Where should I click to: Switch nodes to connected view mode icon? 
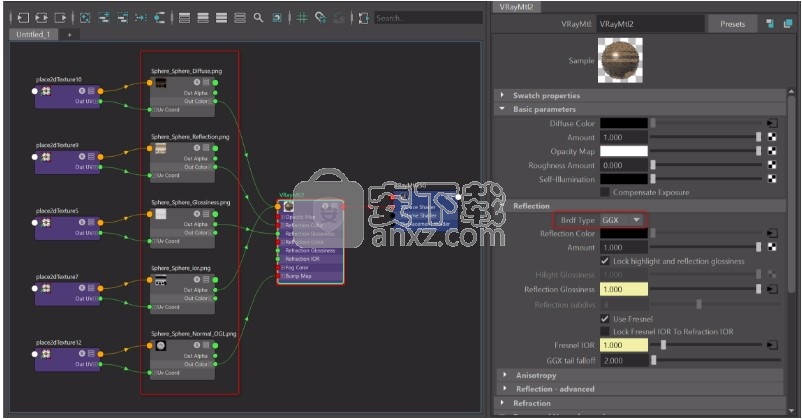tap(203, 18)
